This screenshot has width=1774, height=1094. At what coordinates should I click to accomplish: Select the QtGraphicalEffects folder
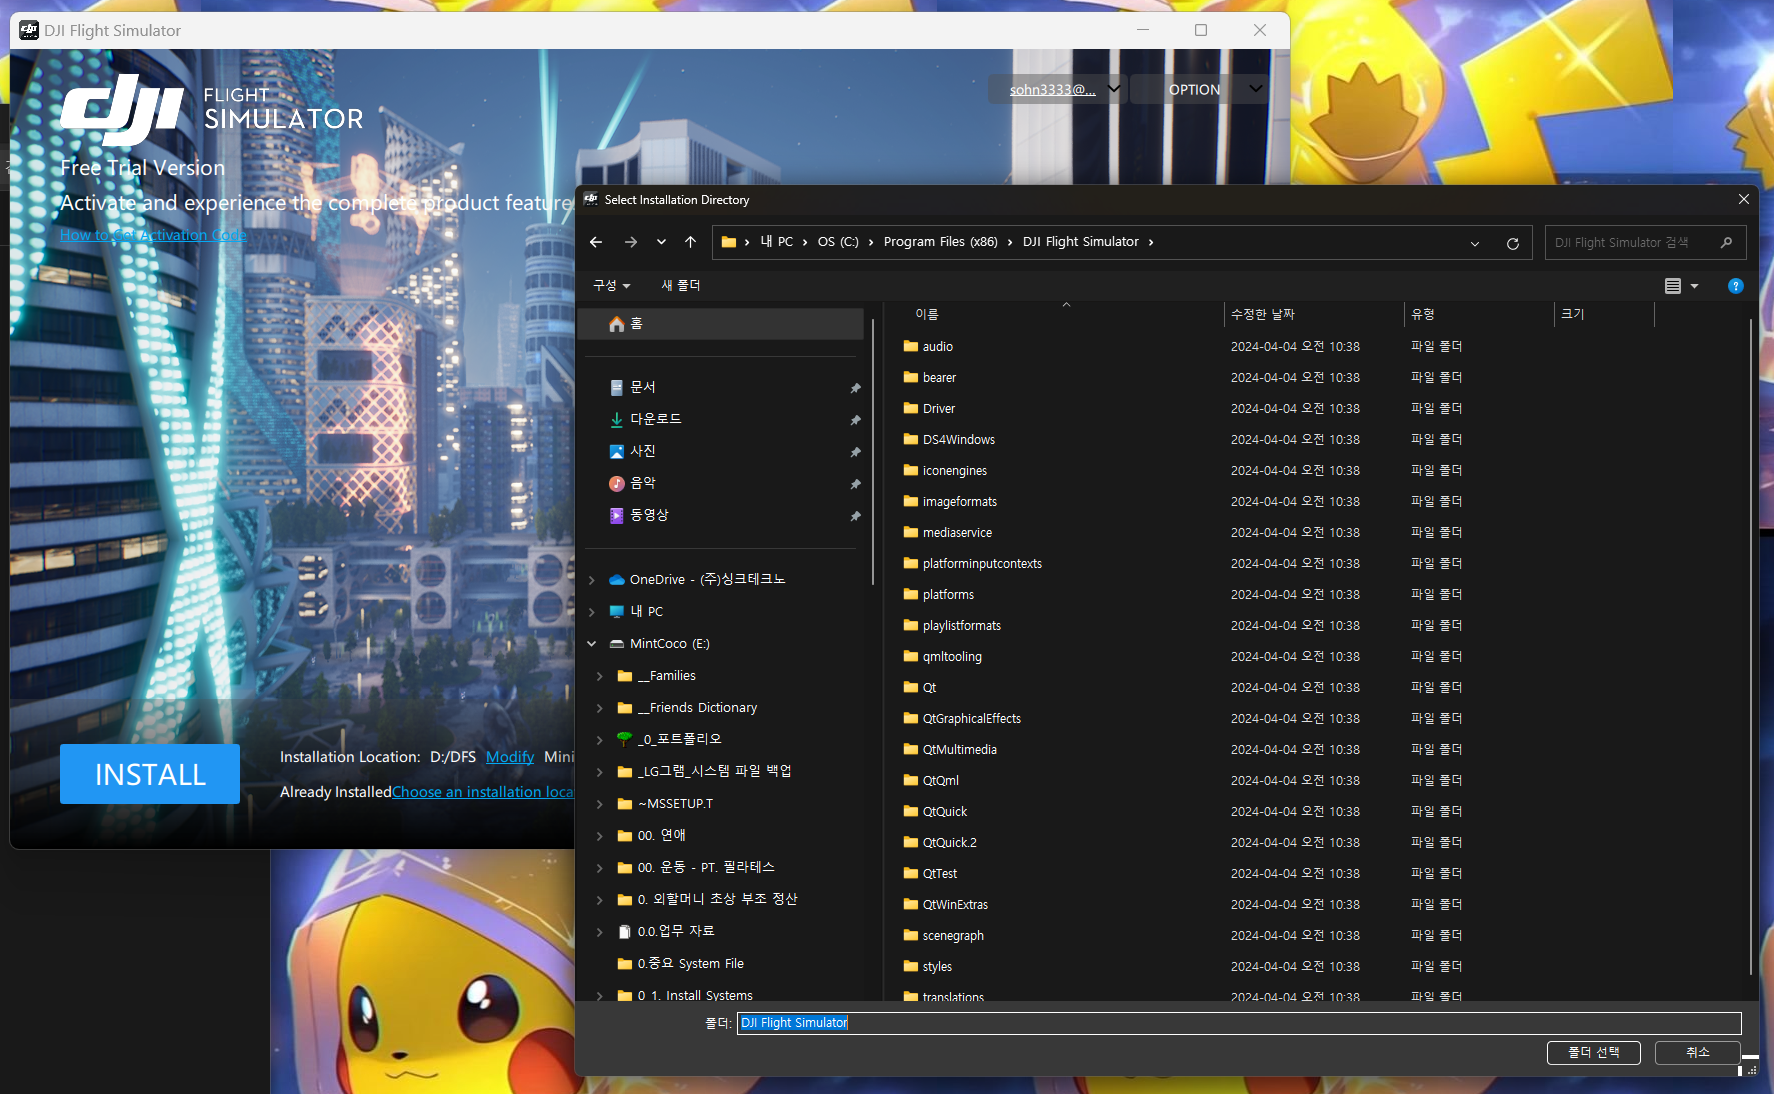971,718
